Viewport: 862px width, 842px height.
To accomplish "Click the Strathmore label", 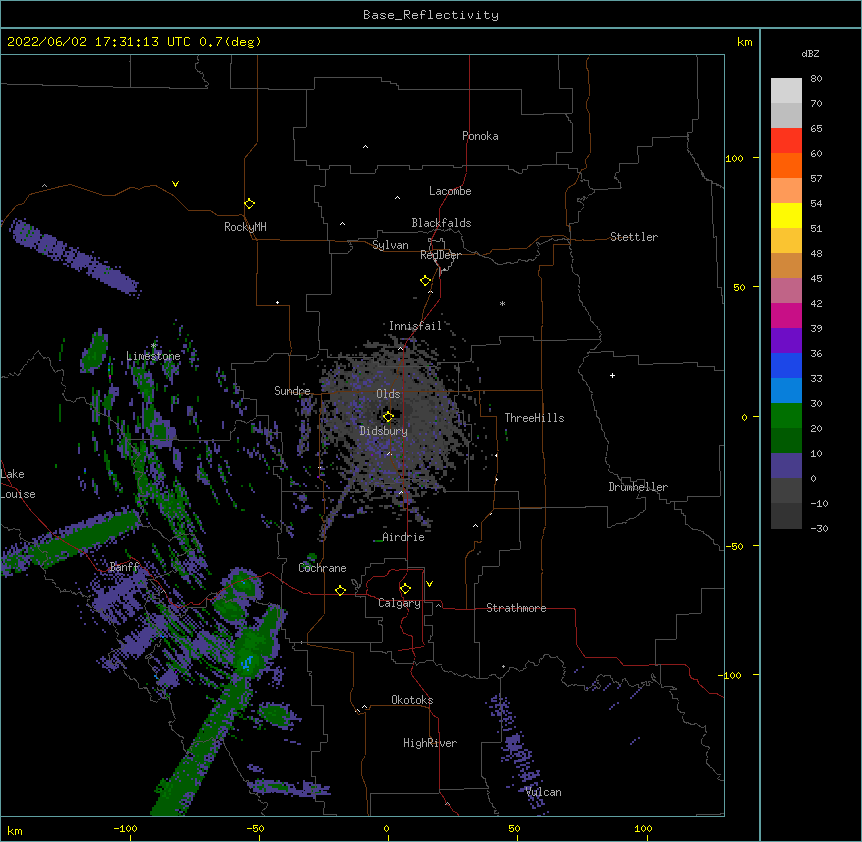I will click(516, 608).
